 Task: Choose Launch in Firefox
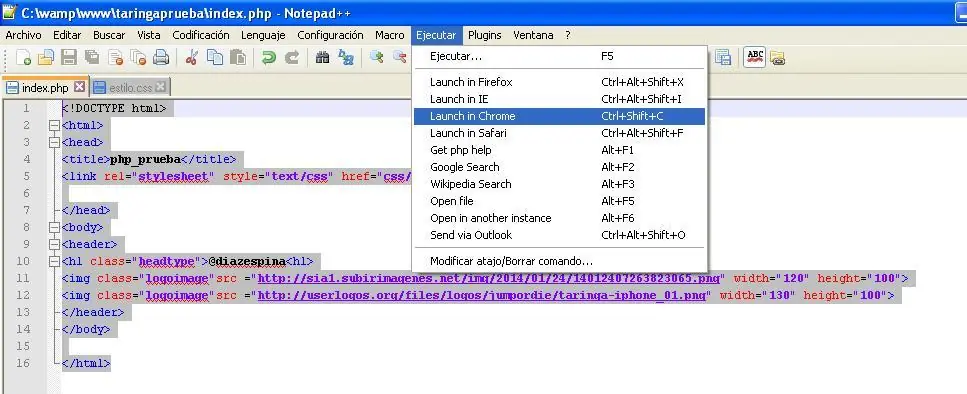tap(559, 82)
